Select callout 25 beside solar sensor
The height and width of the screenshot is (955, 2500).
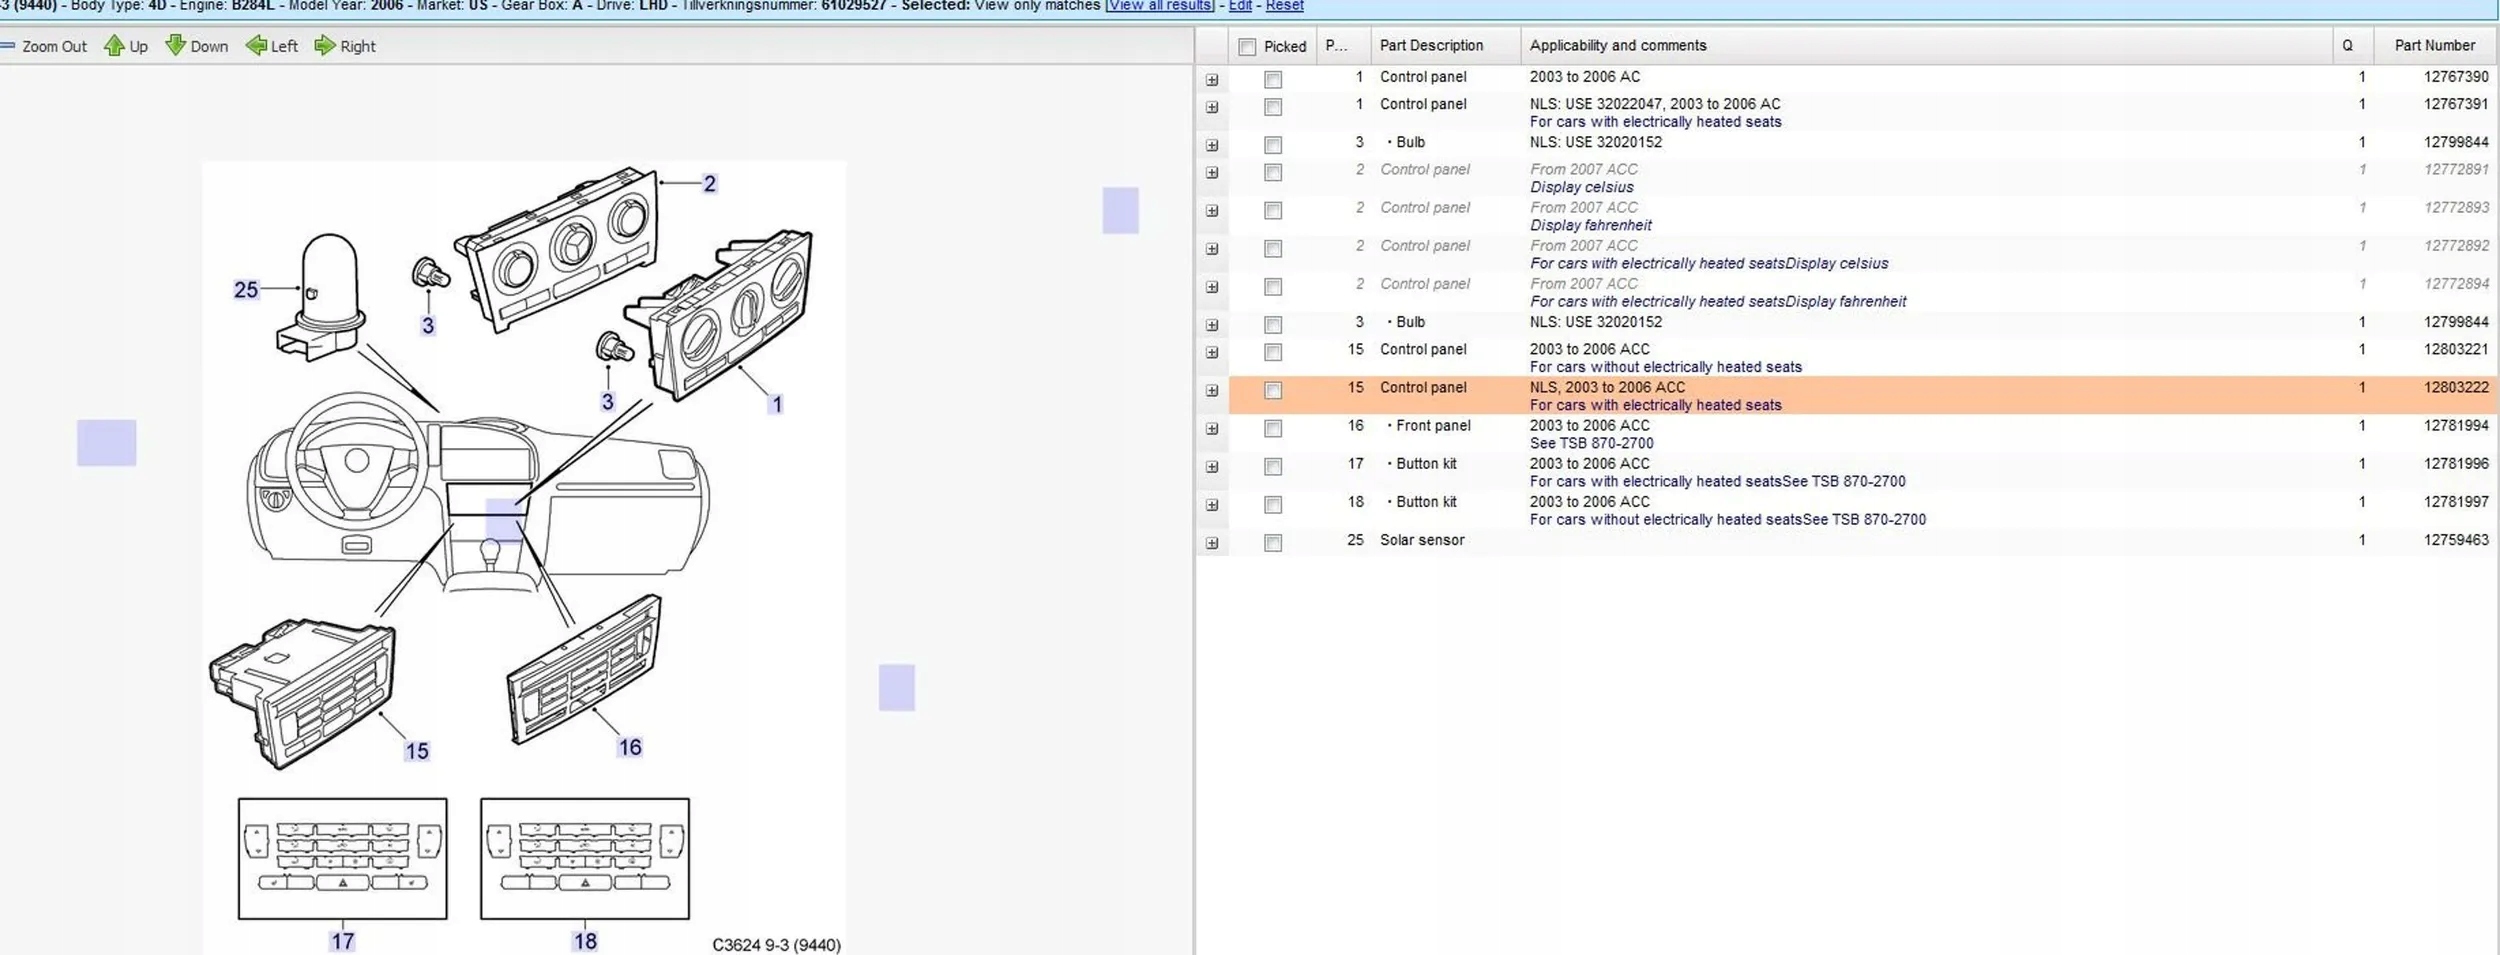click(246, 290)
